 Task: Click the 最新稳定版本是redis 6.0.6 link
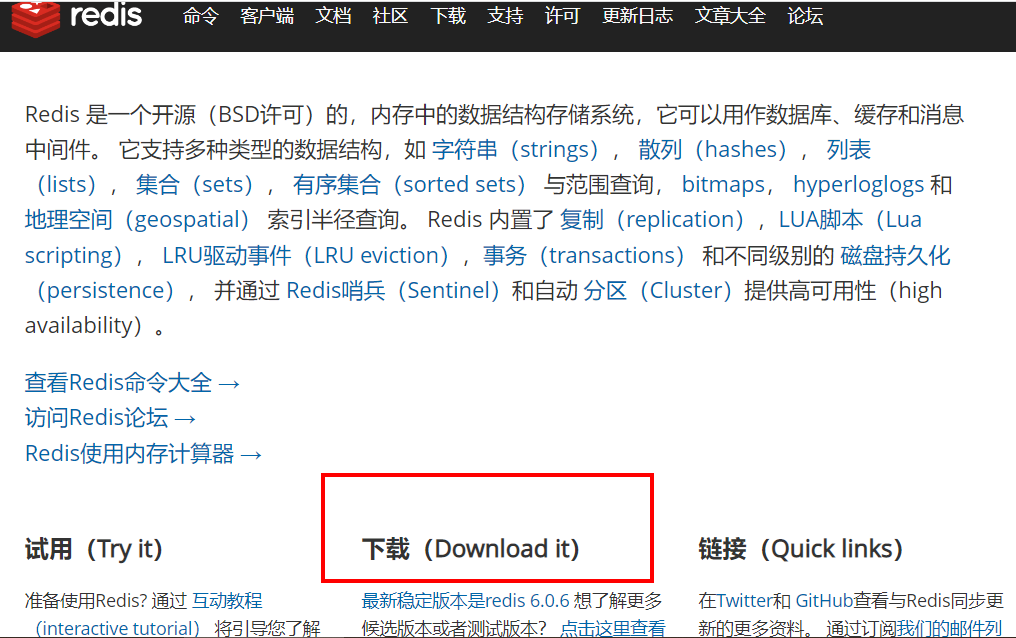click(x=465, y=600)
